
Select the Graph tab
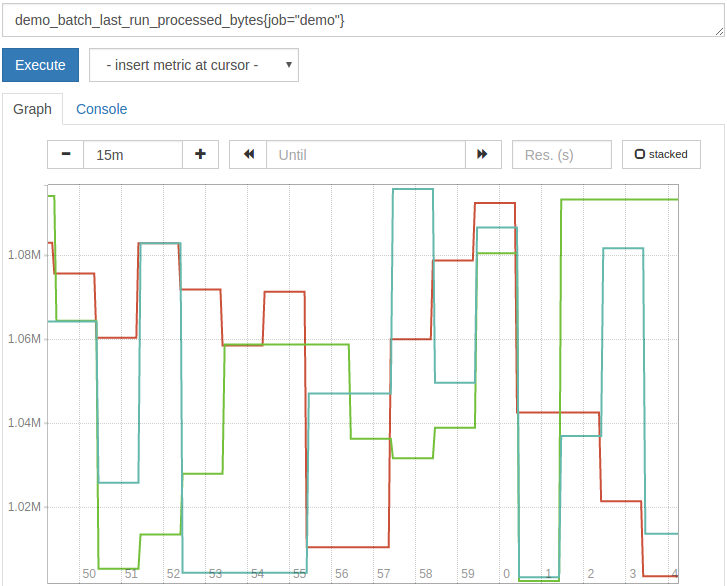[32, 109]
